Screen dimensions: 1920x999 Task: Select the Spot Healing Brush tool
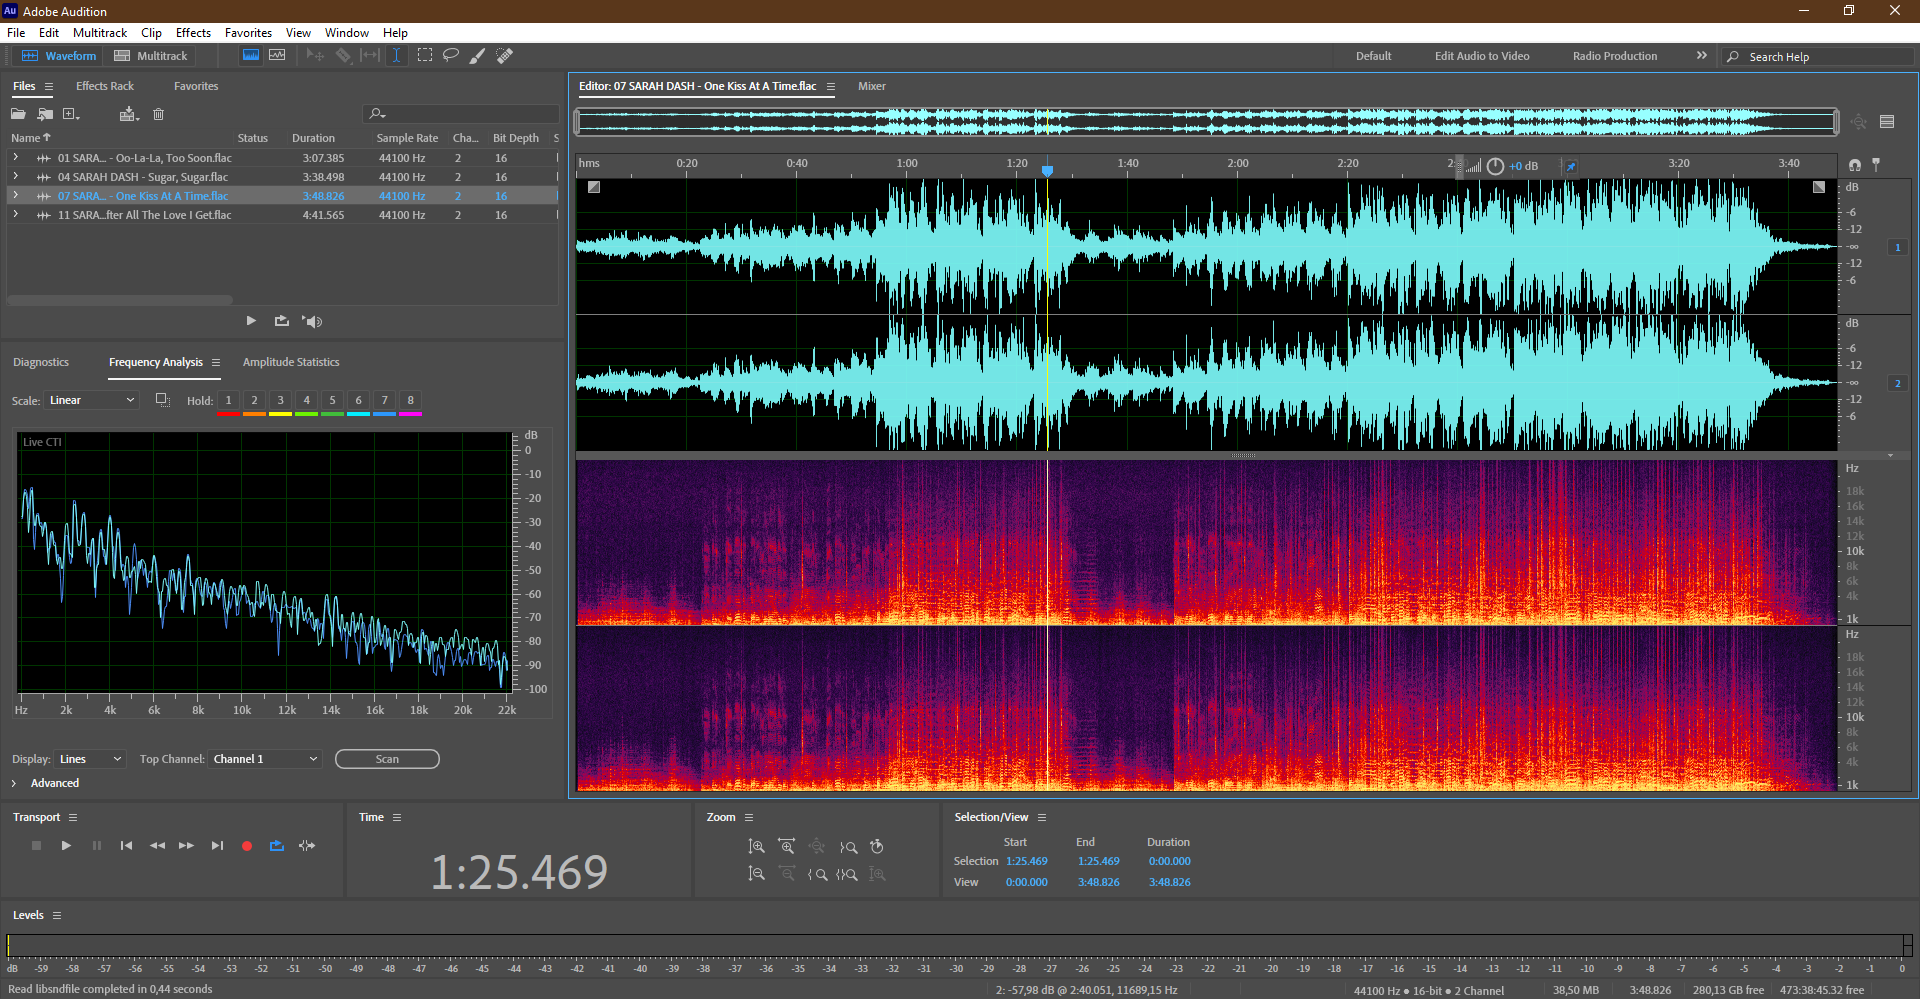coord(505,56)
